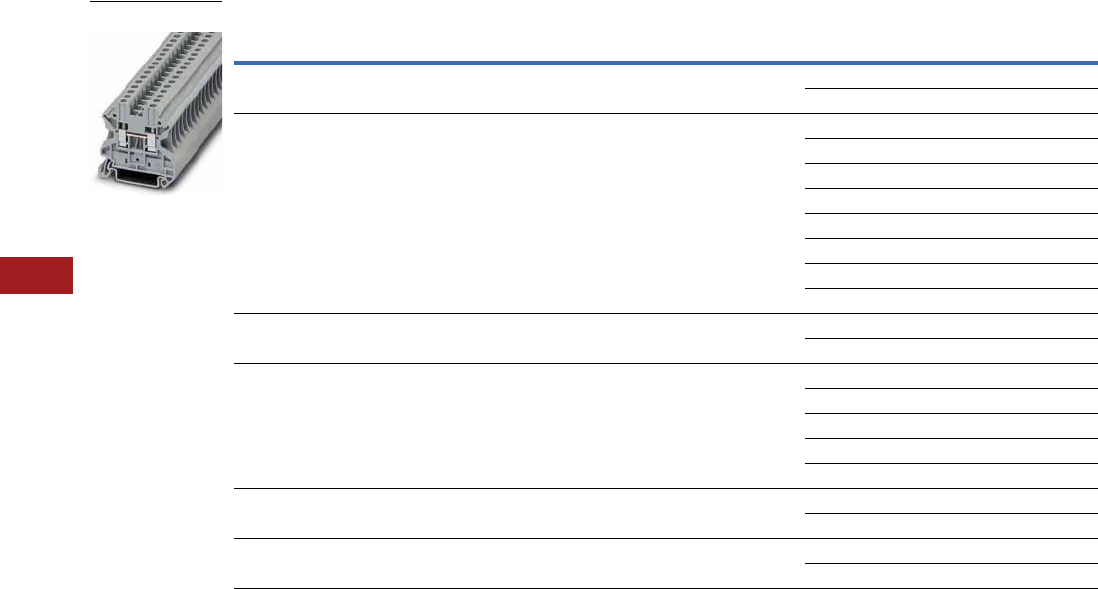Viewport: 1098px width, 589px height.
Task: Click left cell of two-row section below eight-row block
Action: 519,339
